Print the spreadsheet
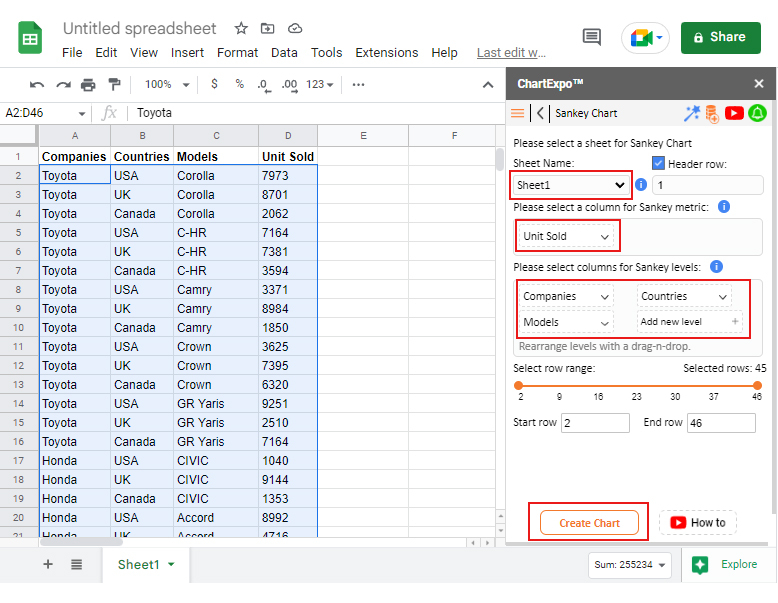778x603 pixels. (88, 85)
